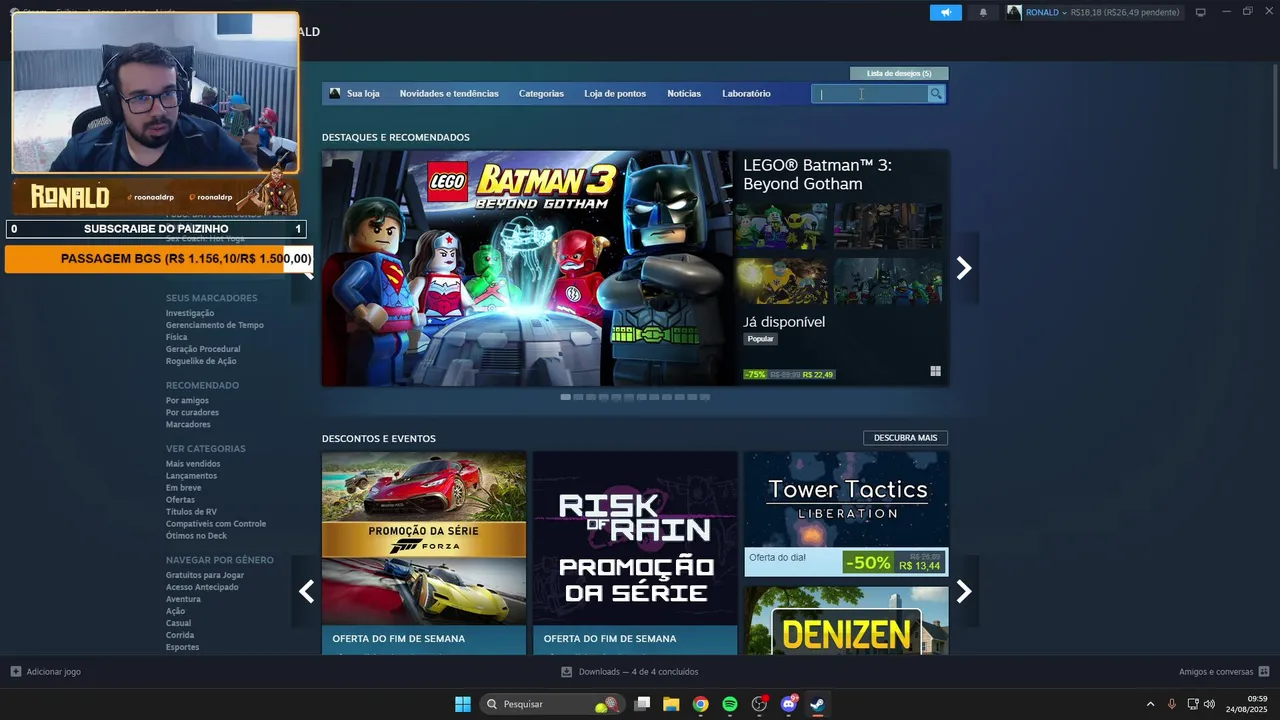Open Compatíveis com Controle category
The height and width of the screenshot is (720, 1280).
[x=216, y=524]
